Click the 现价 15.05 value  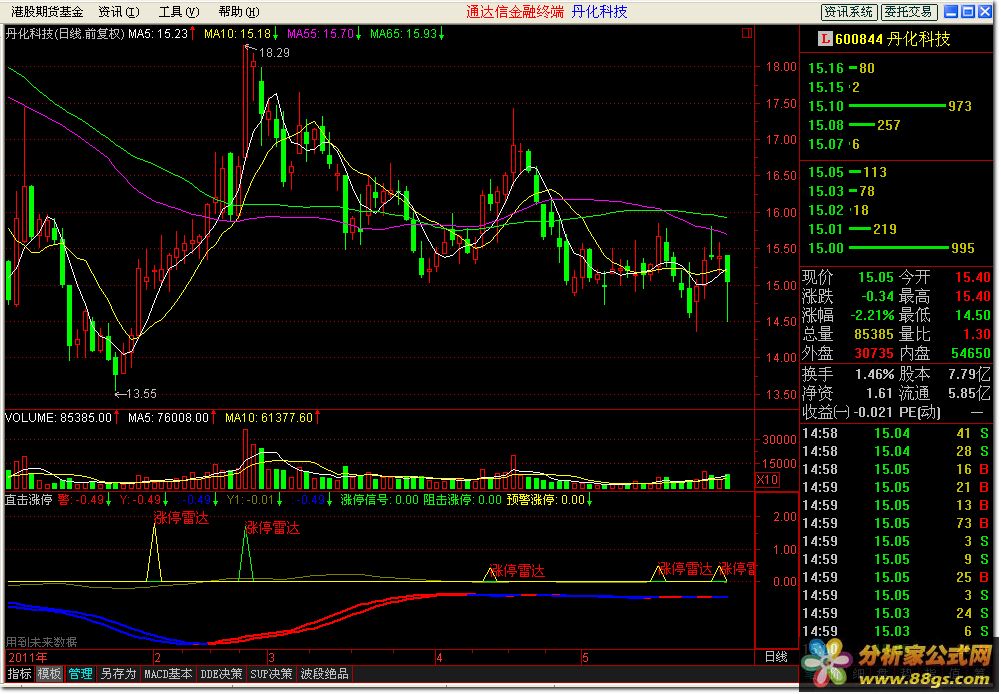875,277
